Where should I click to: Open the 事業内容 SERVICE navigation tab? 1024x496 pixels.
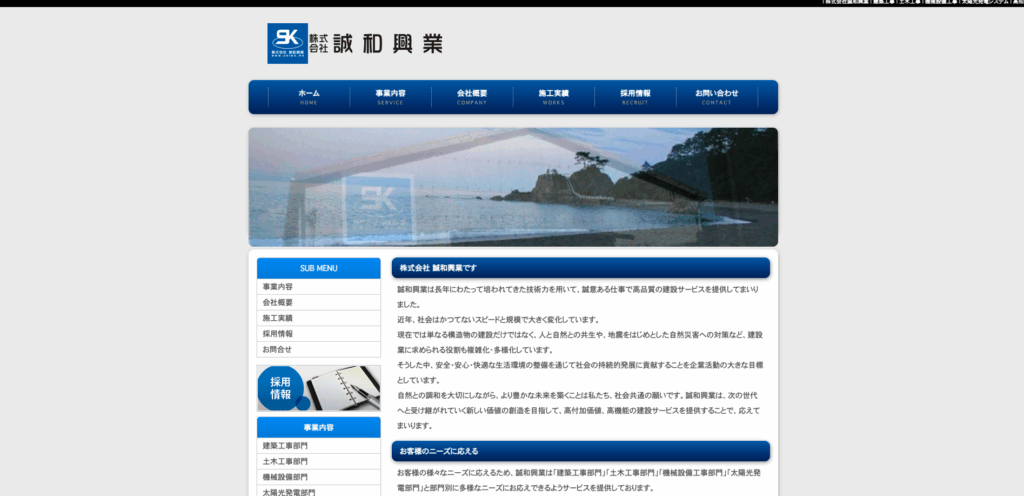tap(391, 97)
